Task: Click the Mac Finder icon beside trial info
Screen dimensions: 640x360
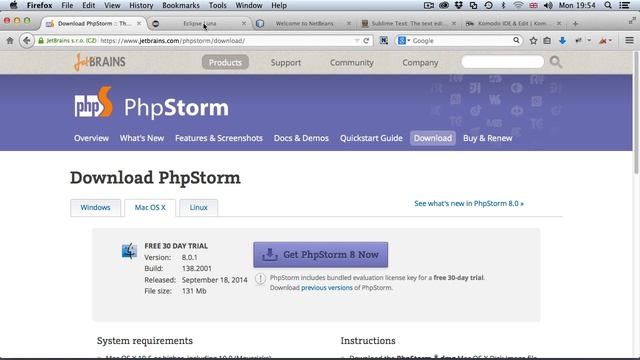Action: pyautogui.click(x=129, y=251)
